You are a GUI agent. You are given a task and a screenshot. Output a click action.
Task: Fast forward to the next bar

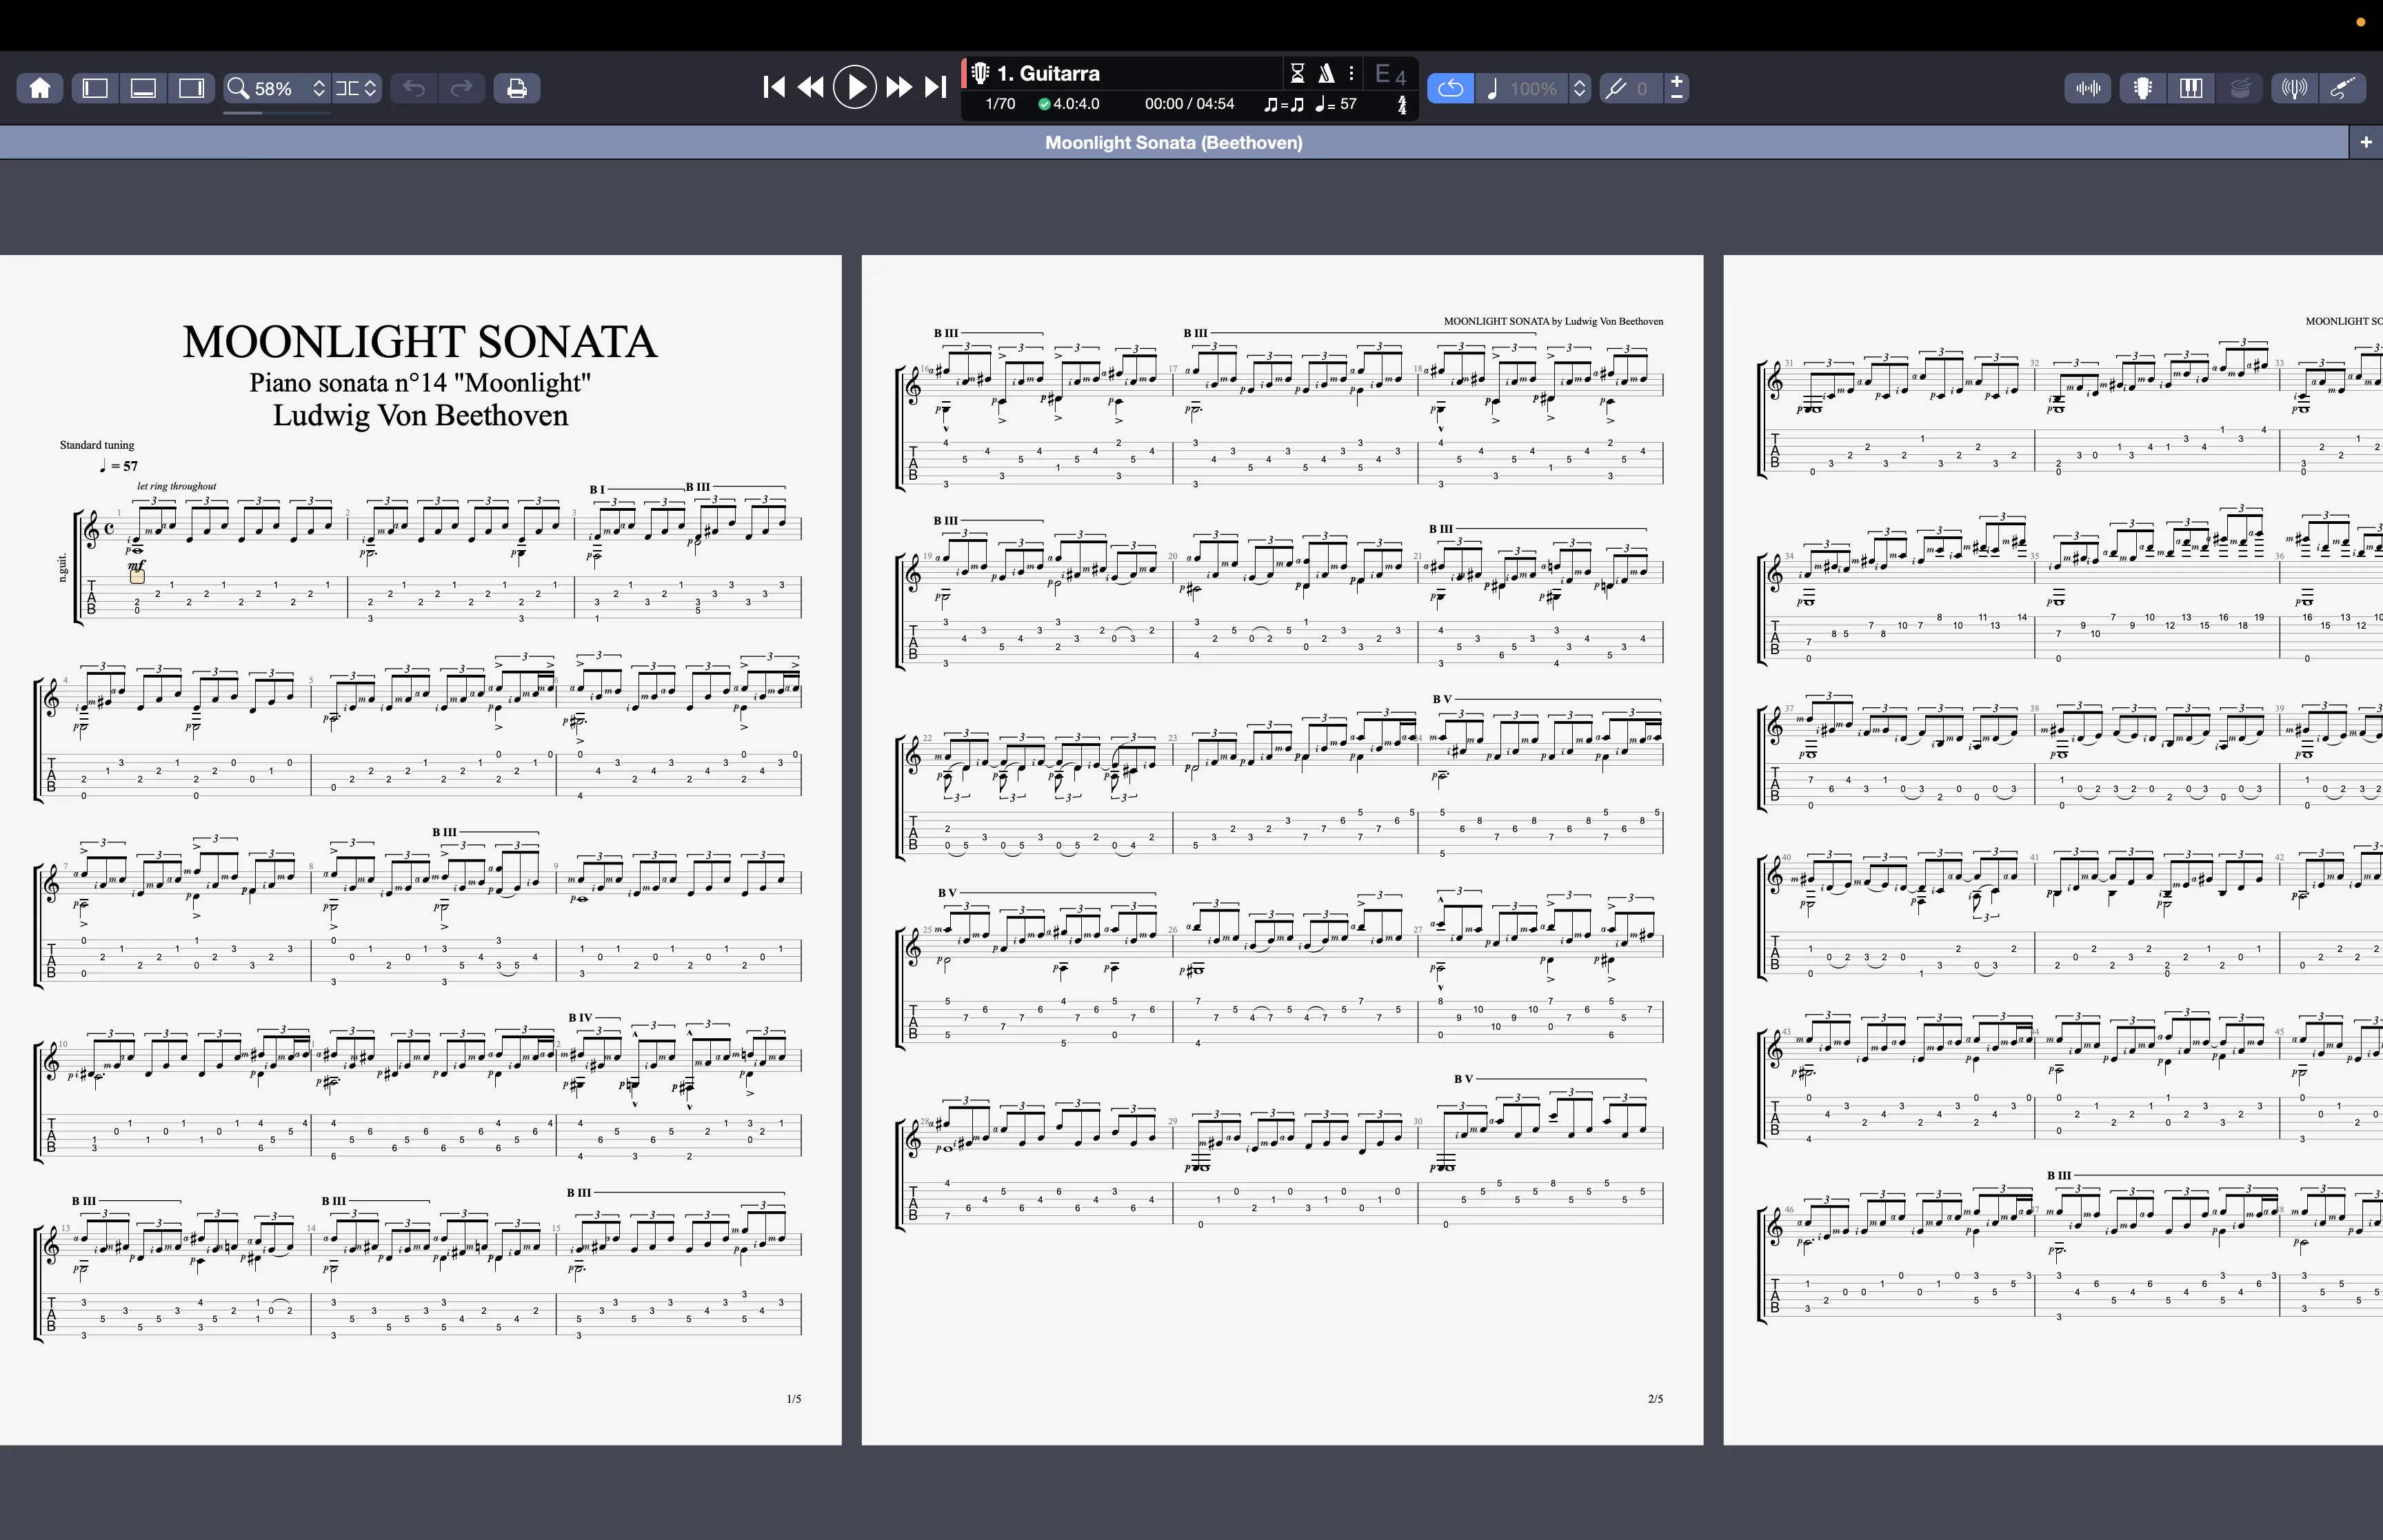899,87
